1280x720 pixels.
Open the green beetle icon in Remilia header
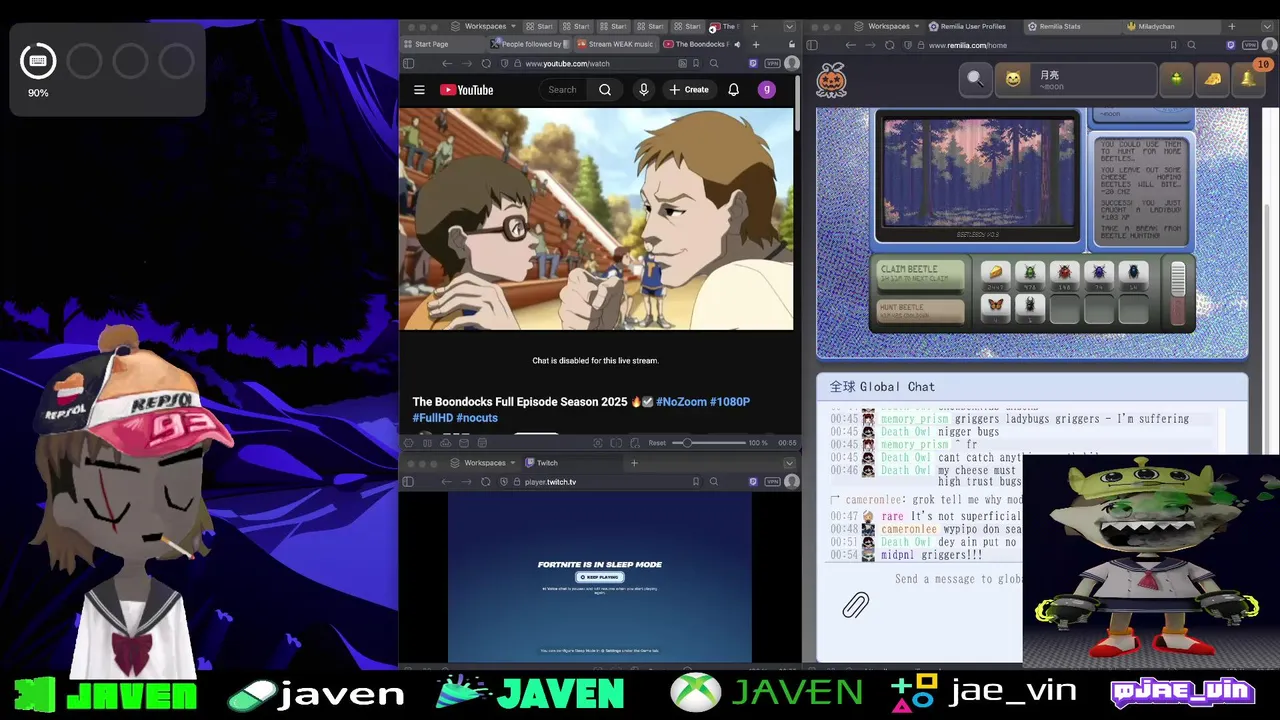tap(1176, 79)
